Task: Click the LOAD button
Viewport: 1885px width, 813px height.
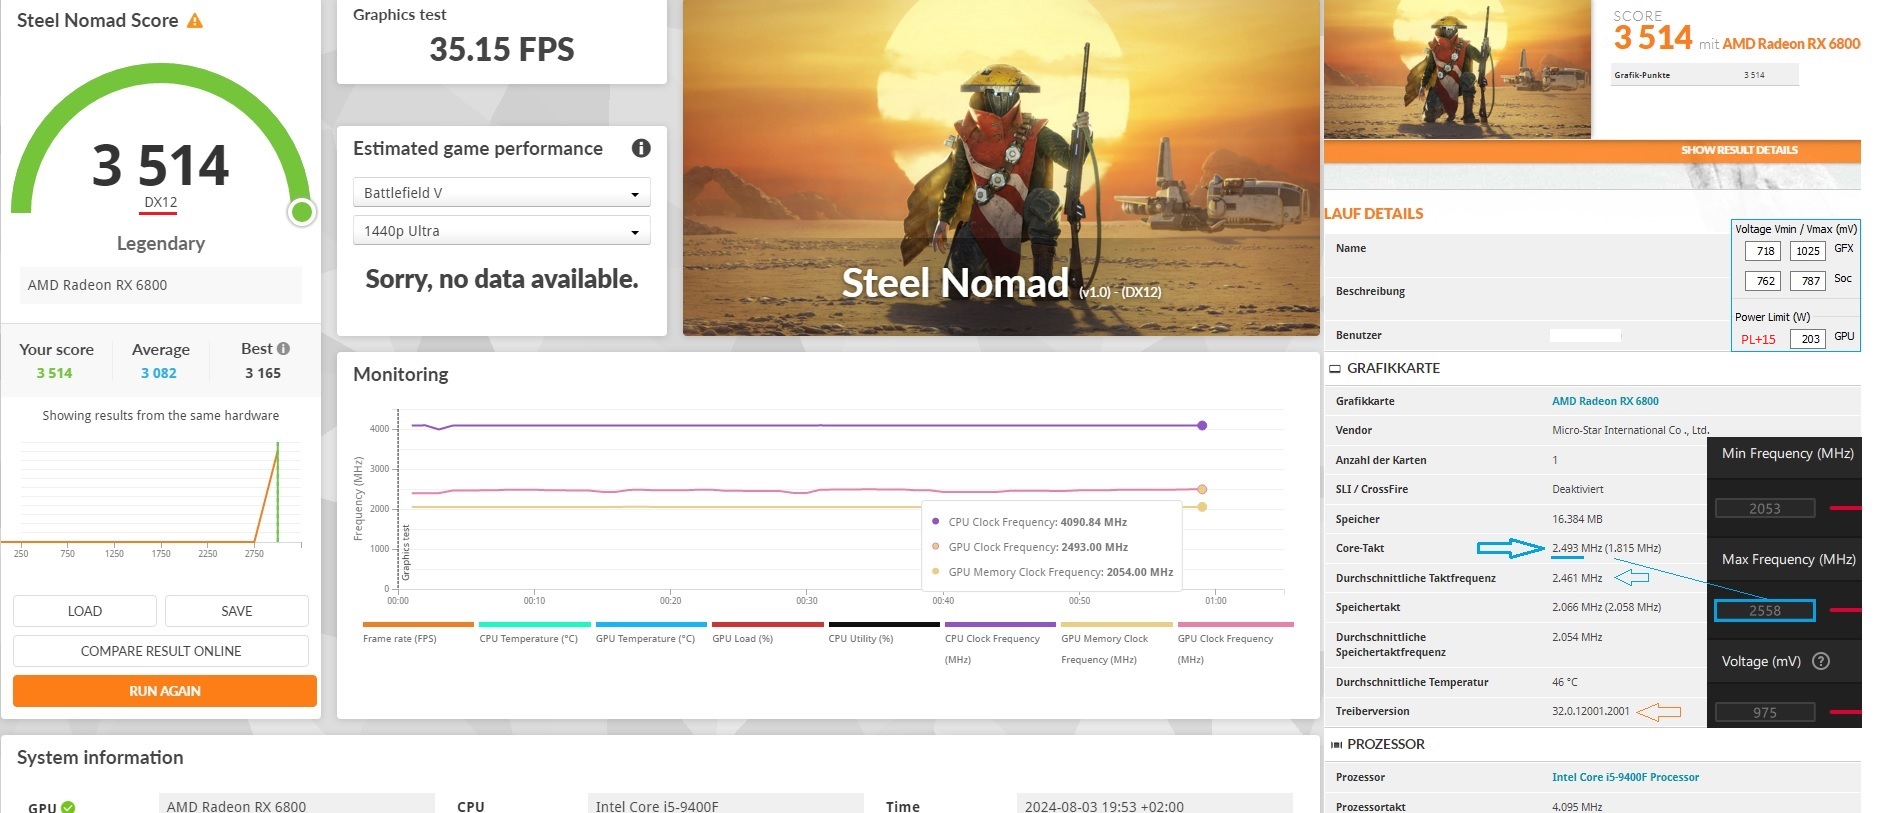Action: click(85, 611)
